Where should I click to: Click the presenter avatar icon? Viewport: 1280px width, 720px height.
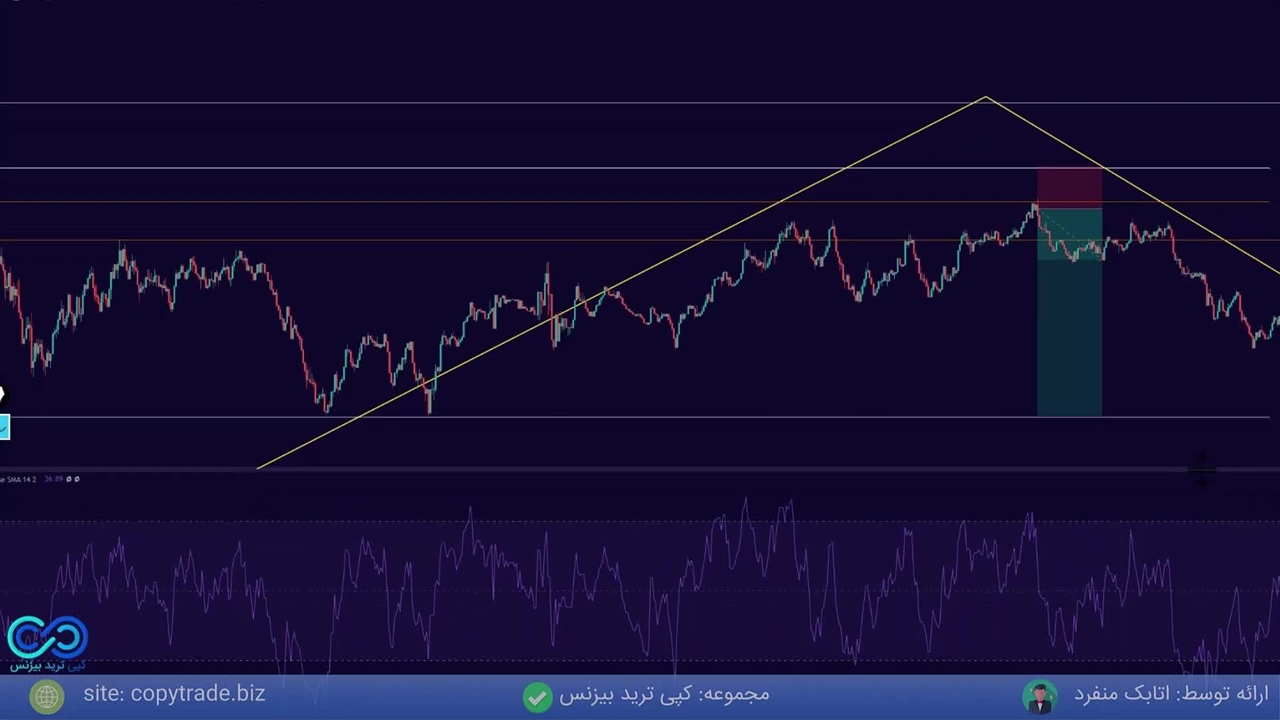coord(1040,696)
